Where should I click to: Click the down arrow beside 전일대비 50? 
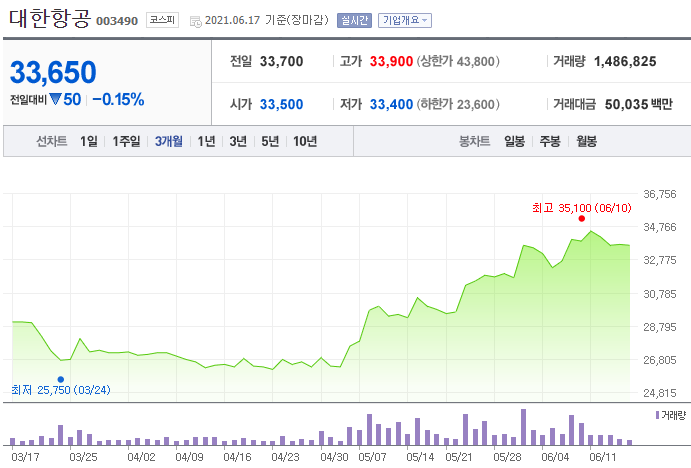pos(55,99)
